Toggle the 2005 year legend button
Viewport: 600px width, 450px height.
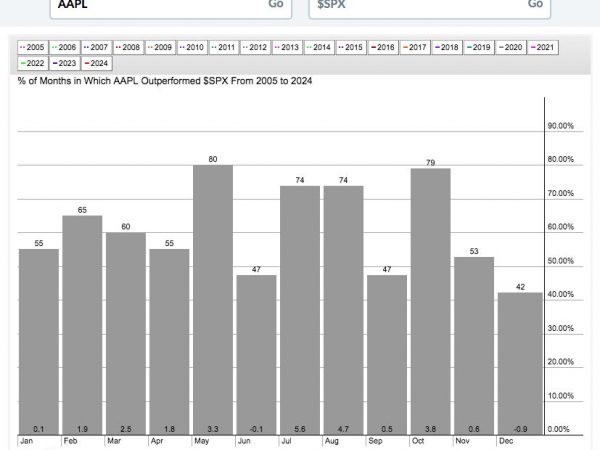pos(33,47)
